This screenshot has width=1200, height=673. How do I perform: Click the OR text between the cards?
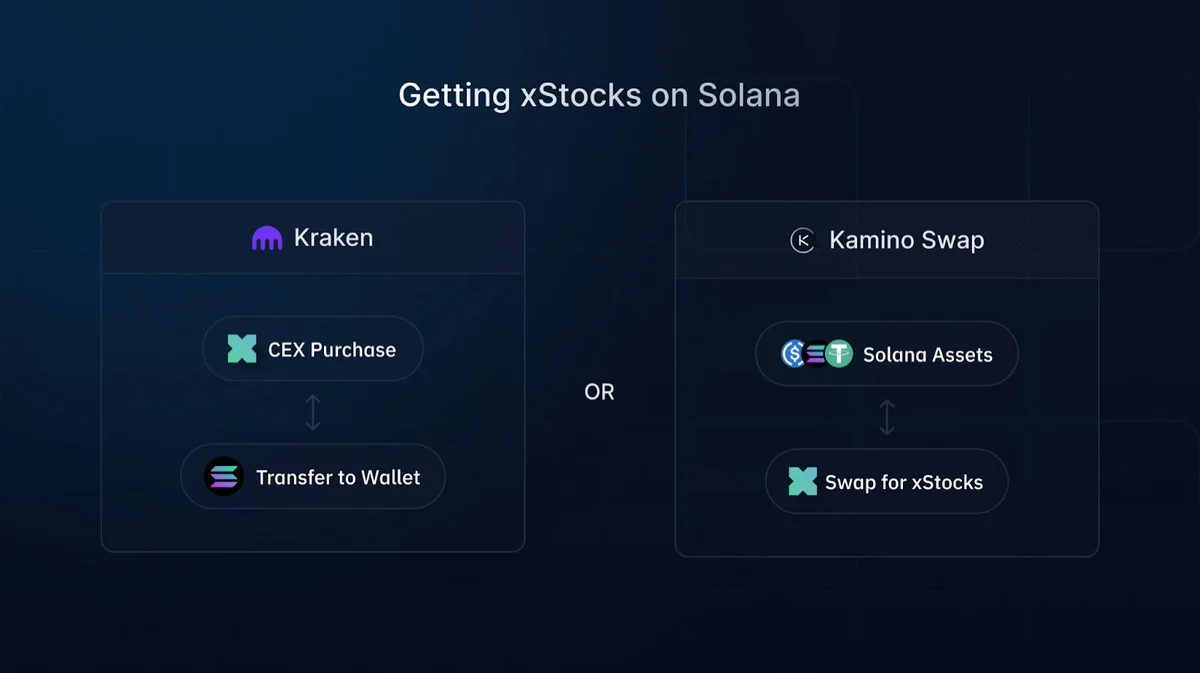[x=599, y=392]
